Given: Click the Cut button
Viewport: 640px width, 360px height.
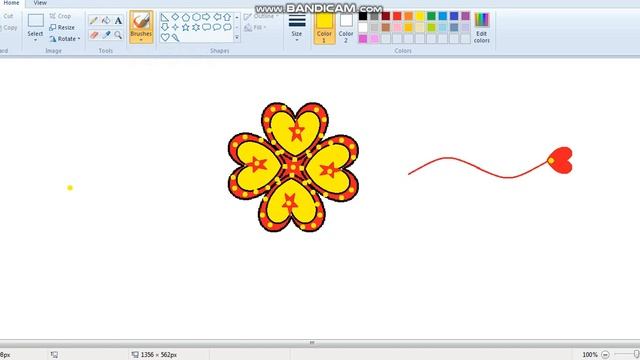Looking at the screenshot, I should click(x=8, y=16).
